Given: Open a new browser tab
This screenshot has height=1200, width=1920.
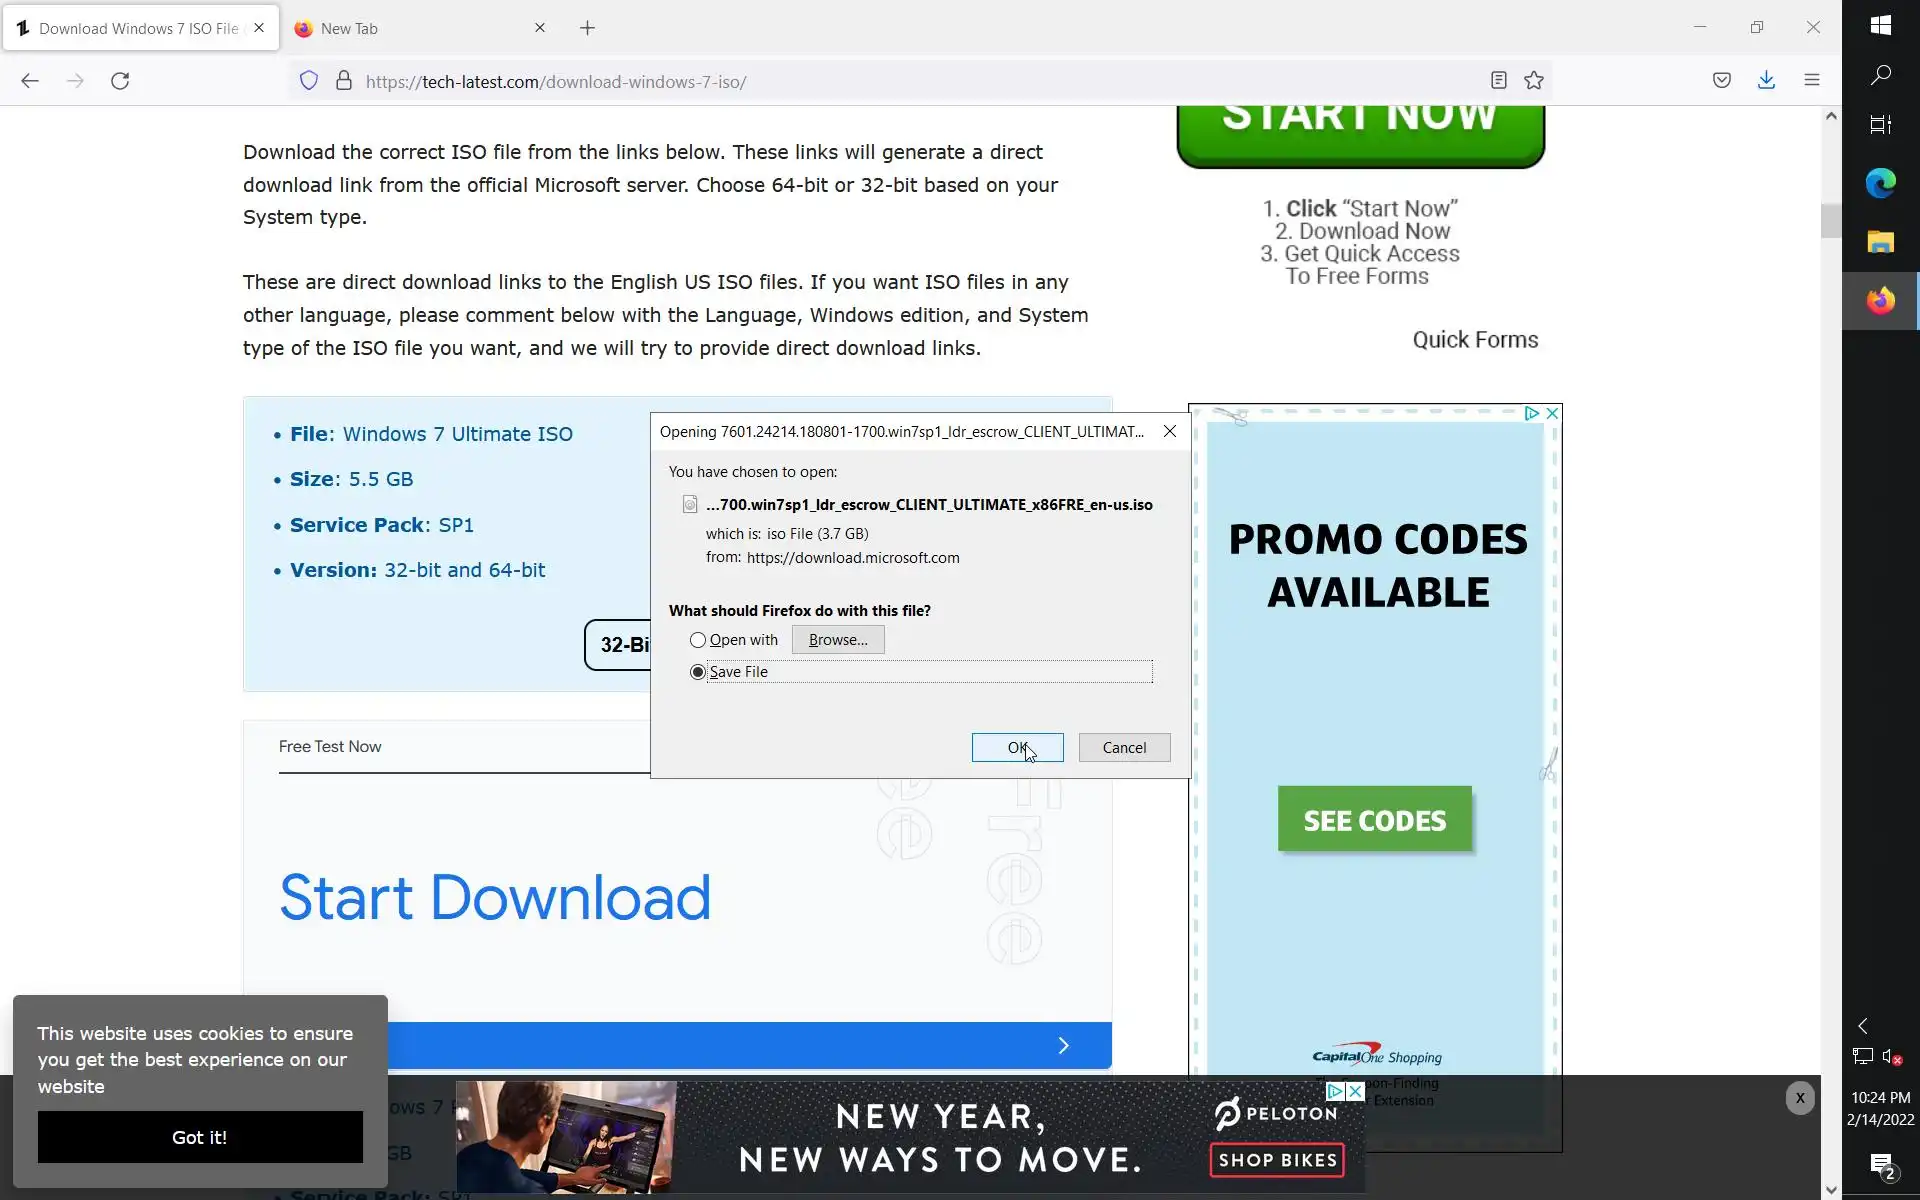Looking at the screenshot, I should pos(587,28).
